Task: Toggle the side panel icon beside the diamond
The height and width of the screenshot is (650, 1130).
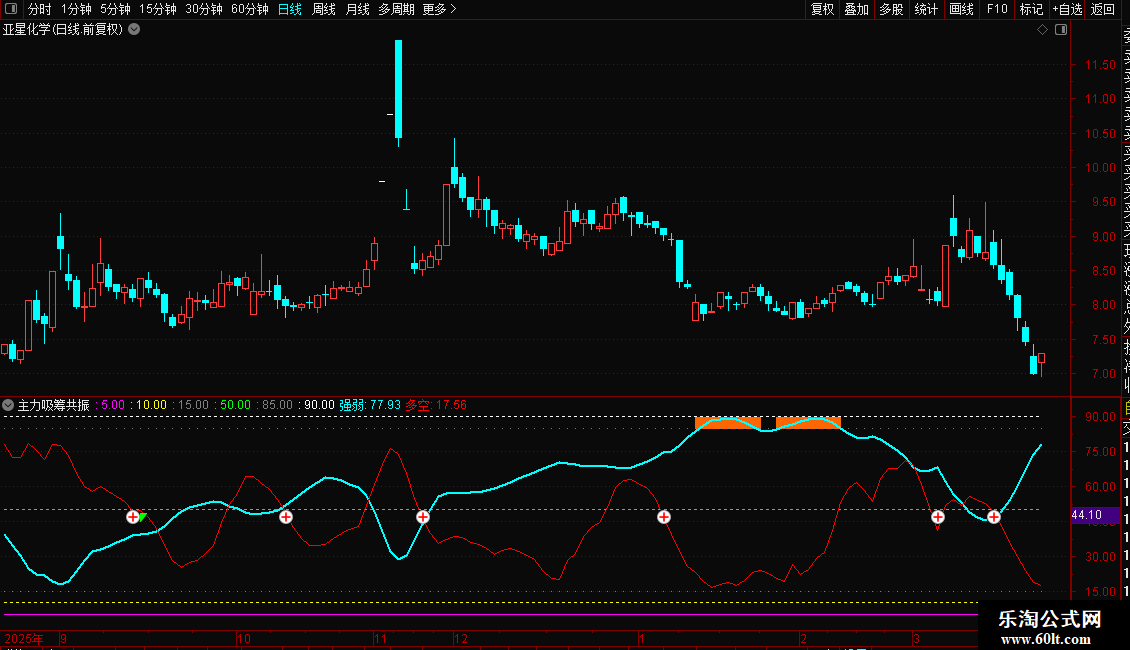Action: pos(1061,30)
